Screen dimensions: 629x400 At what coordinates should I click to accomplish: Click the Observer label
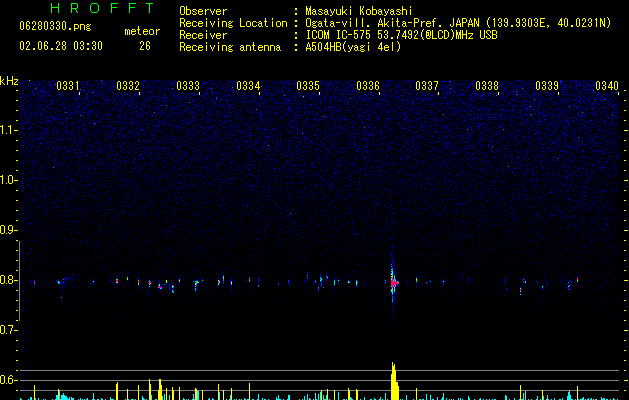tap(203, 11)
